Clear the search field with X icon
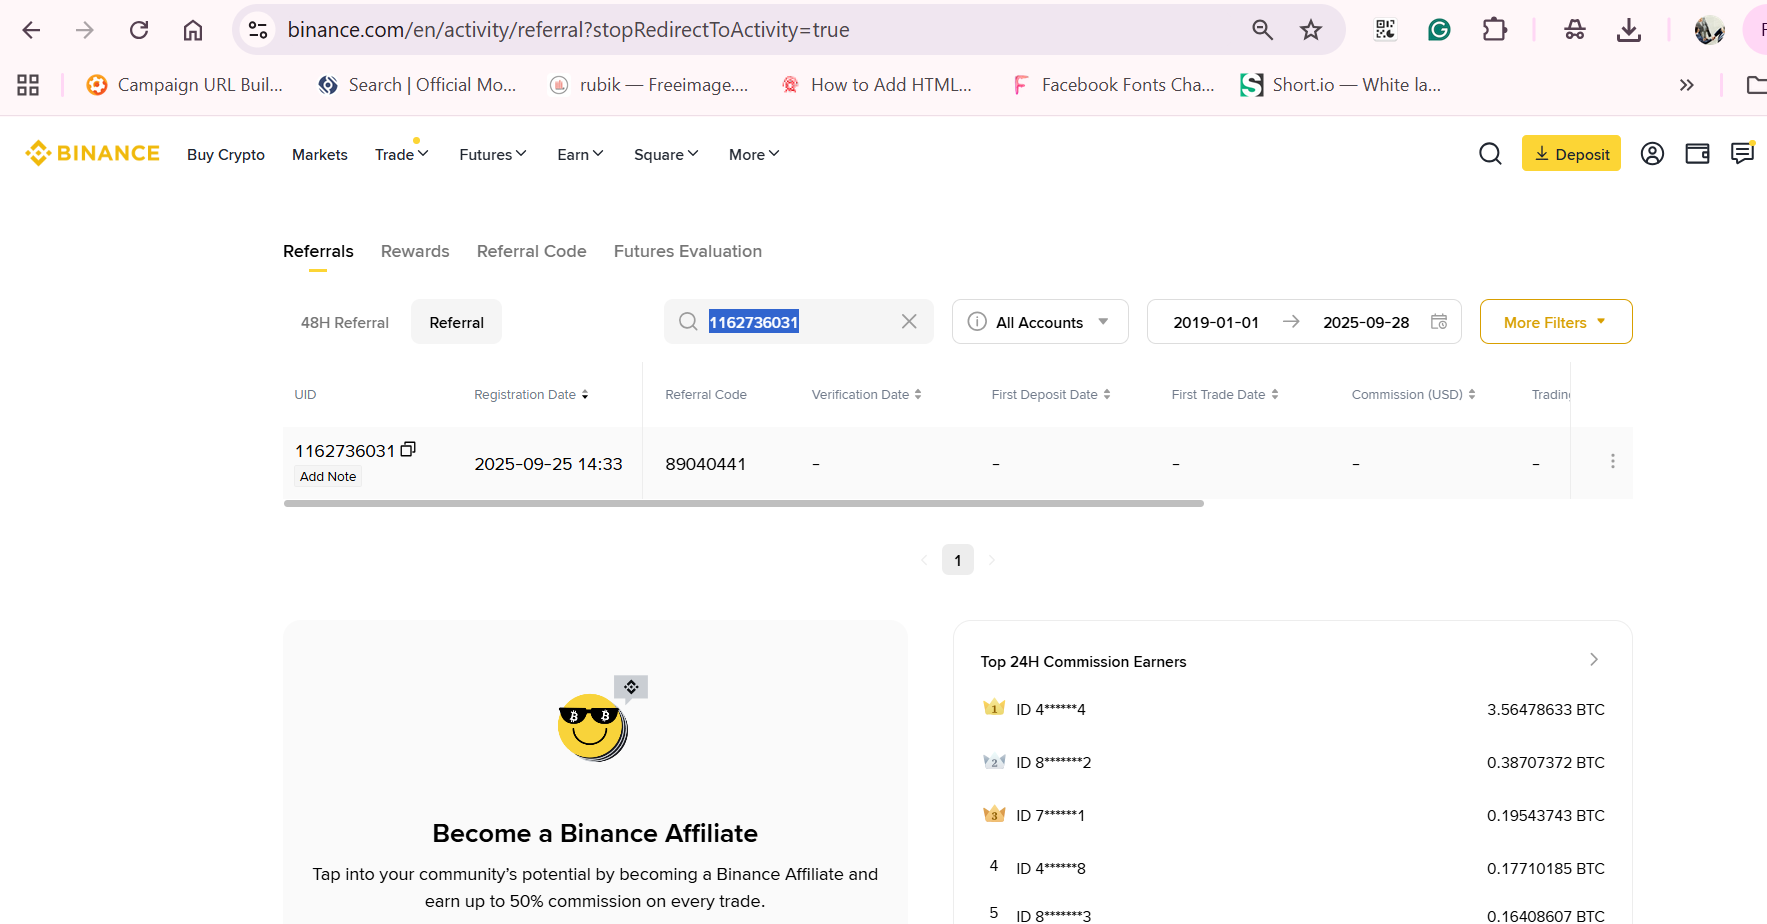This screenshot has height=924, width=1767. pos(909,322)
